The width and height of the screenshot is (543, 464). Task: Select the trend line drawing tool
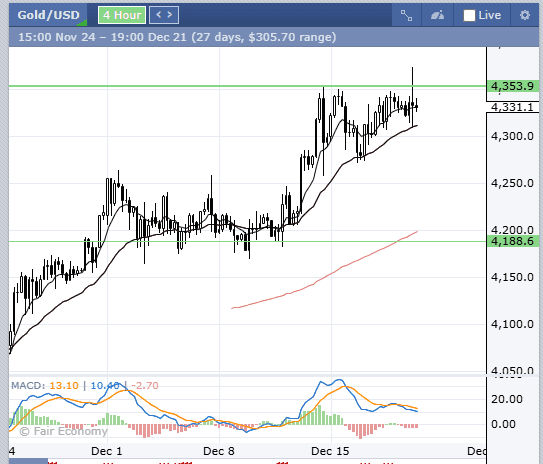406,15
